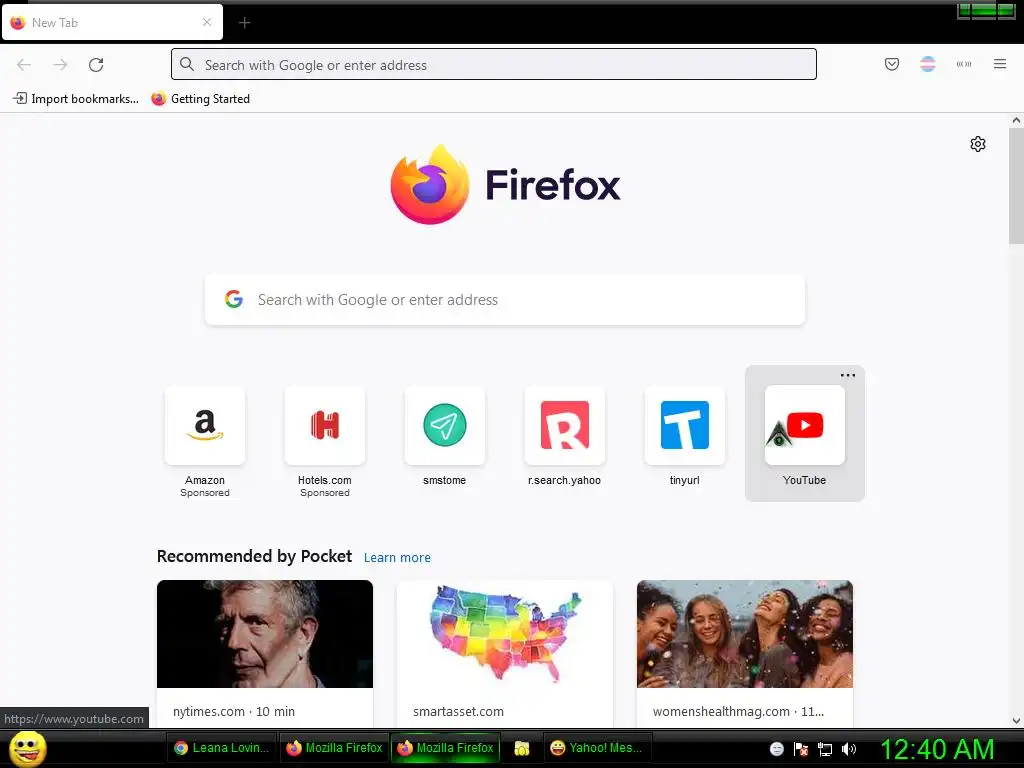1024x768 pixels.
Task: Click the Recommended by Pocket heading
Action: click(x=254, y=556)
